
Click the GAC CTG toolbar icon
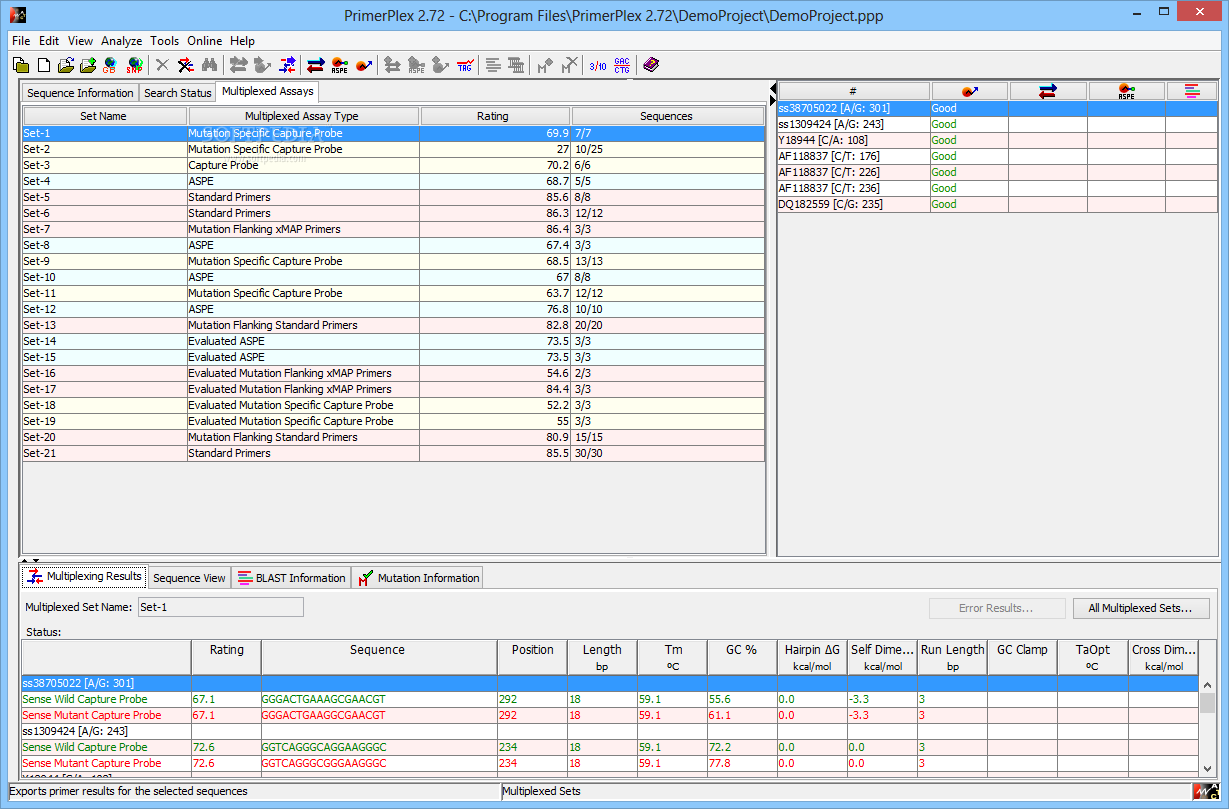click(x=622, y=65)
